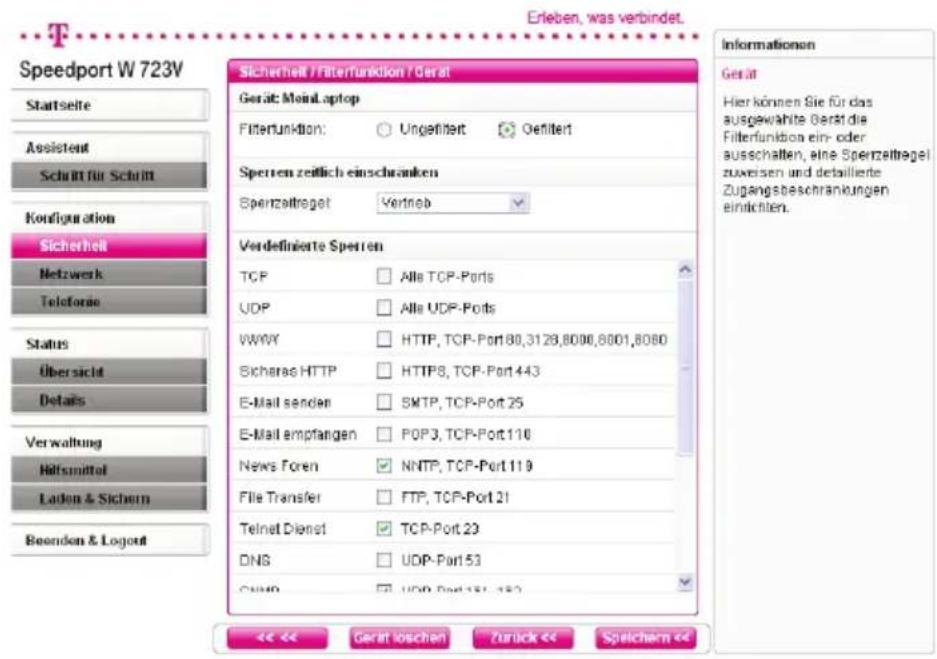Click the Erleben, was verbindet slogan
This screenshot has height=659, width=937.
point(605,18)
